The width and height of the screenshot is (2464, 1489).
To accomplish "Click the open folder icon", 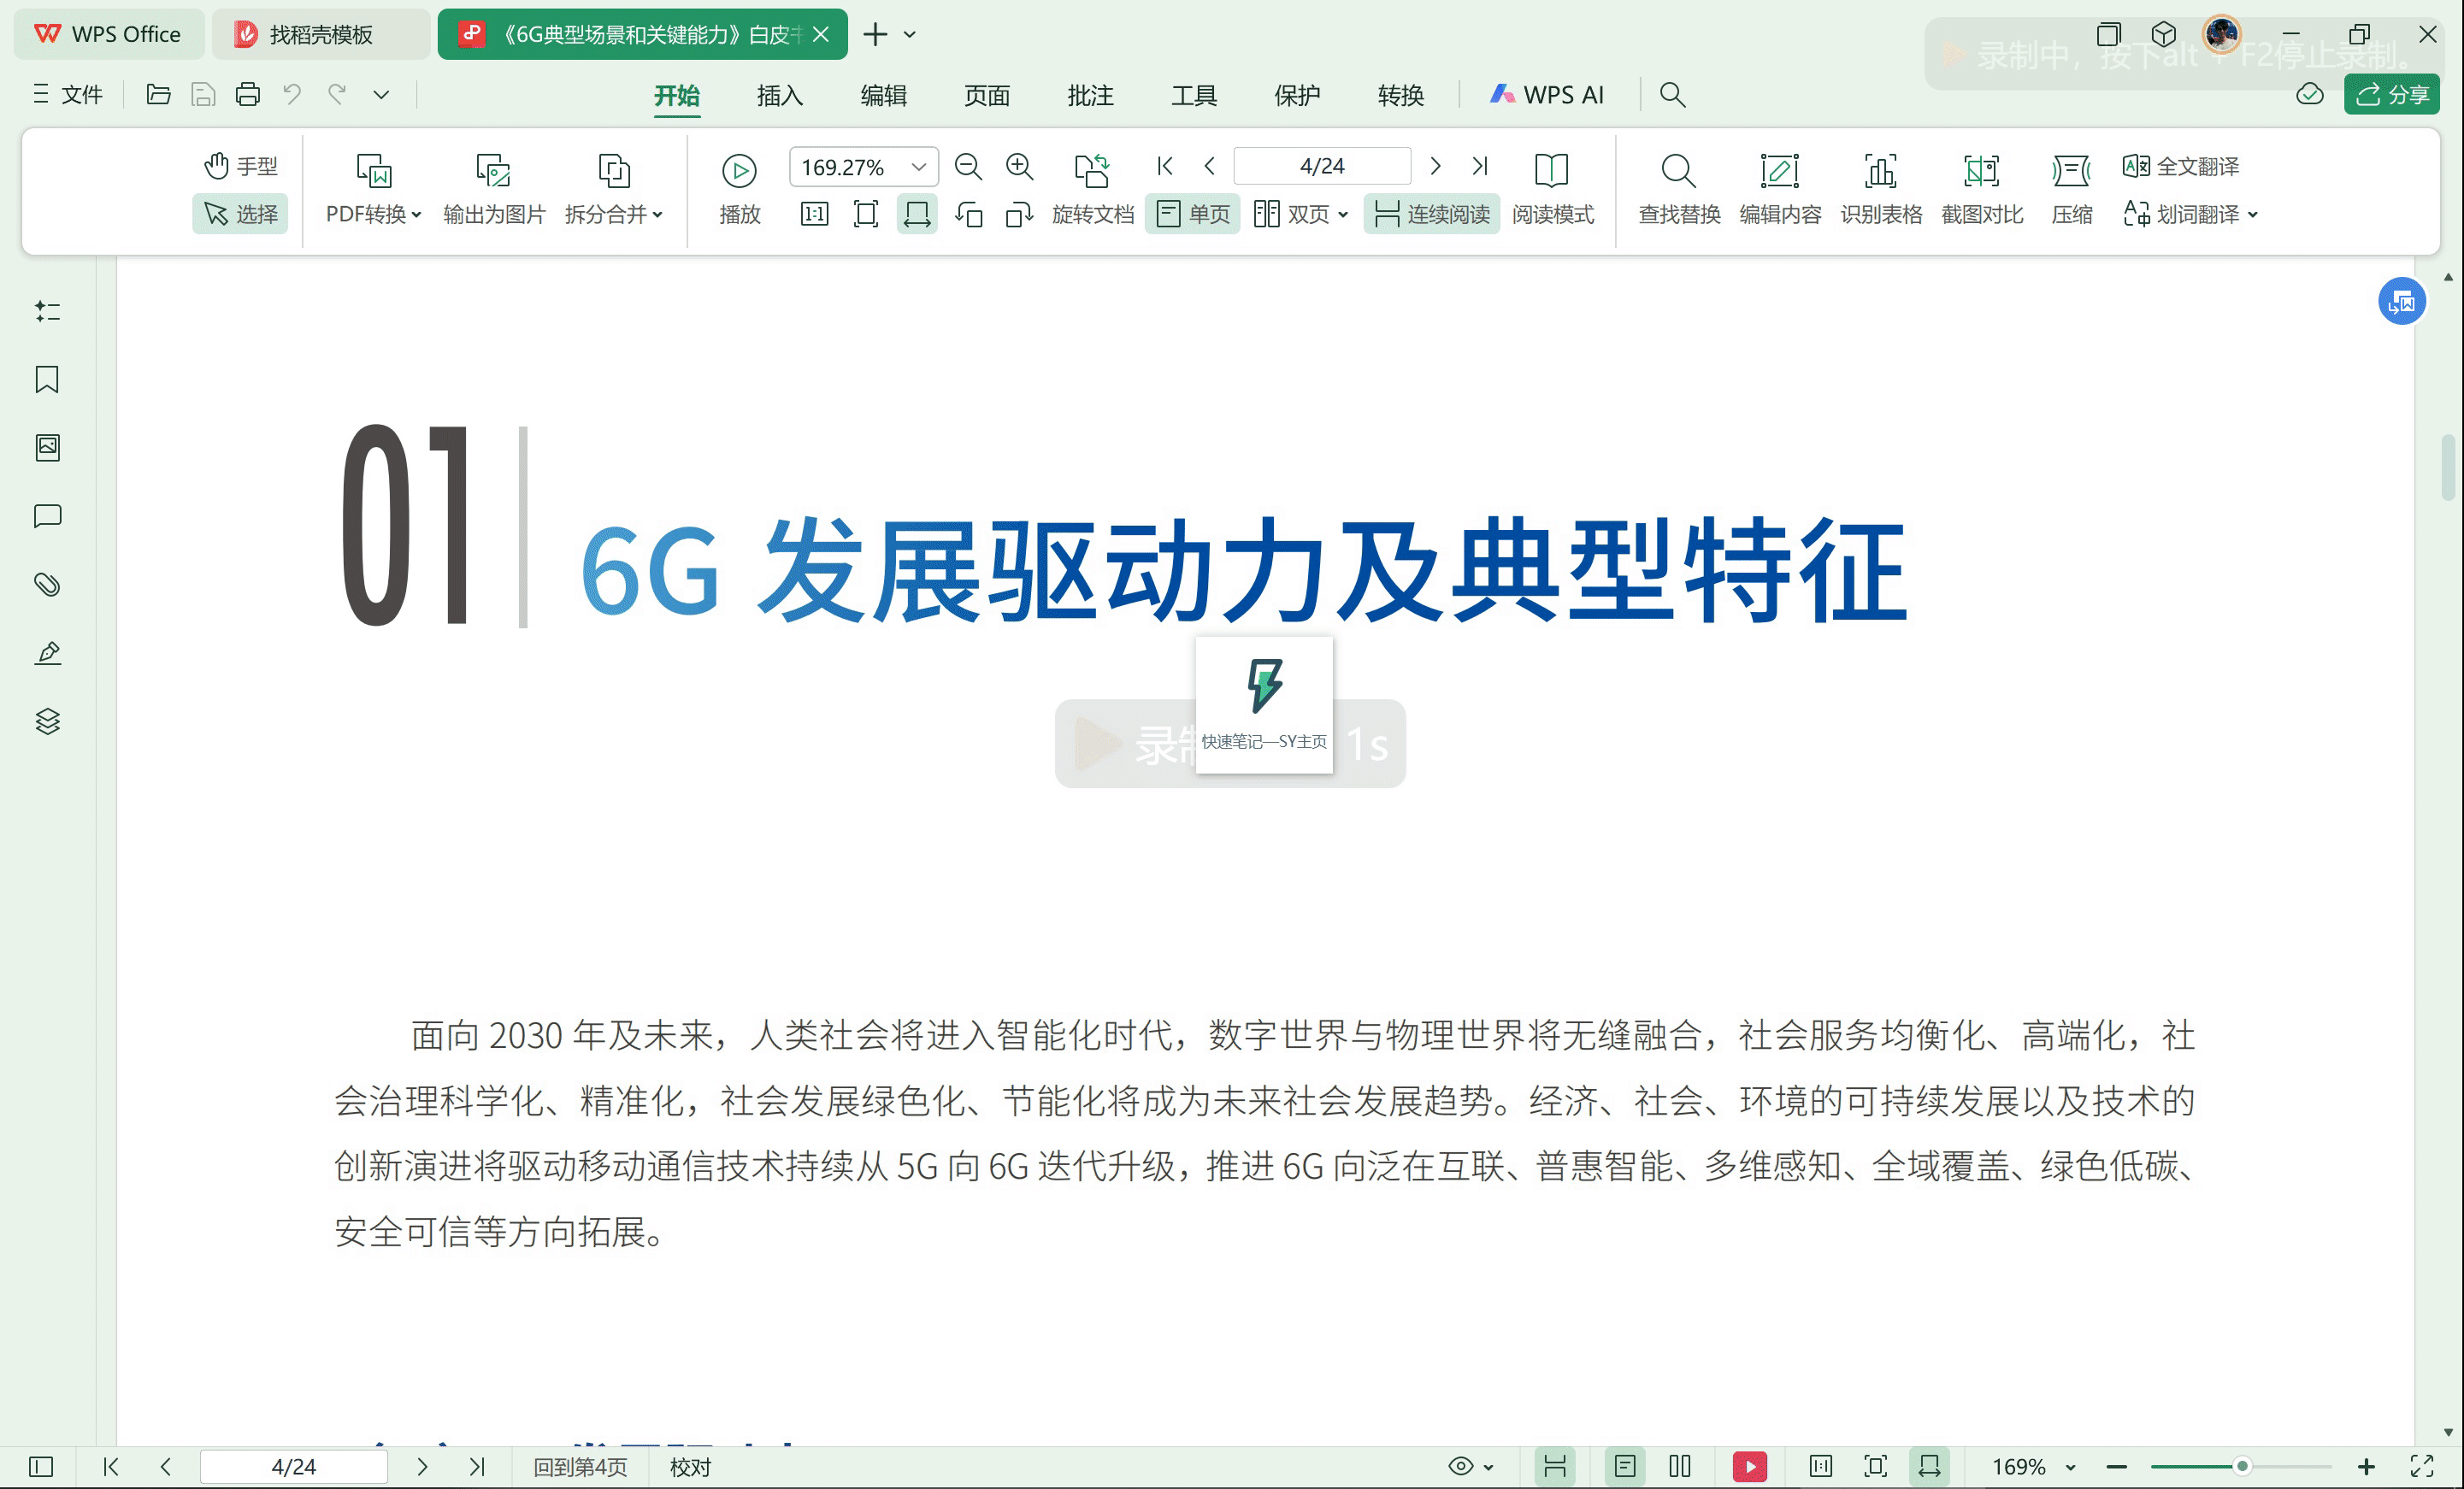I will click(158, 94).
